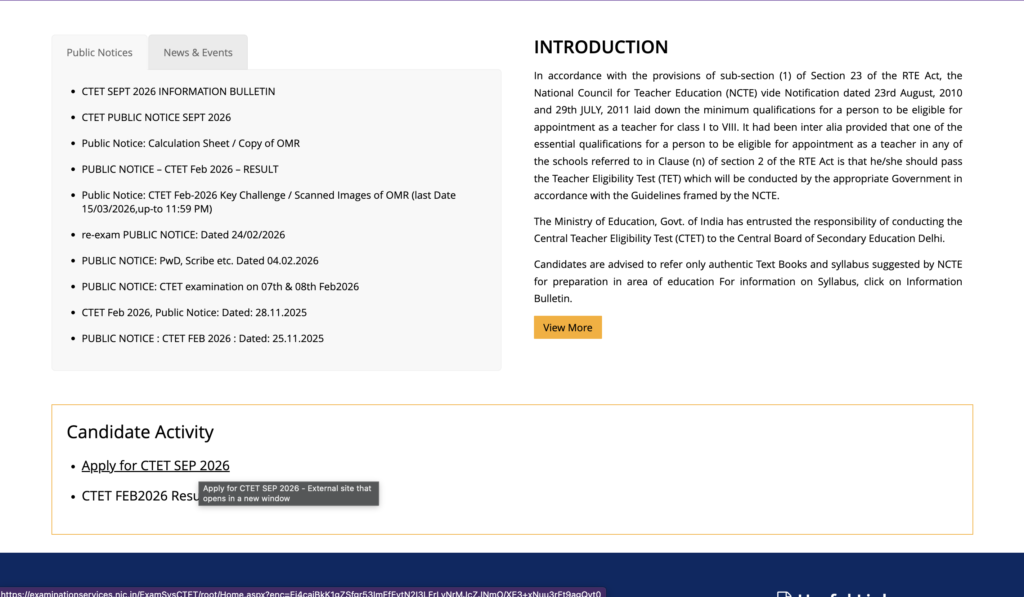Open PUBLIC NOTICE CTET FEB 2026 dated 25.11.2025
The width and height of the screenshot is (1024, 597).
point(202,338)
